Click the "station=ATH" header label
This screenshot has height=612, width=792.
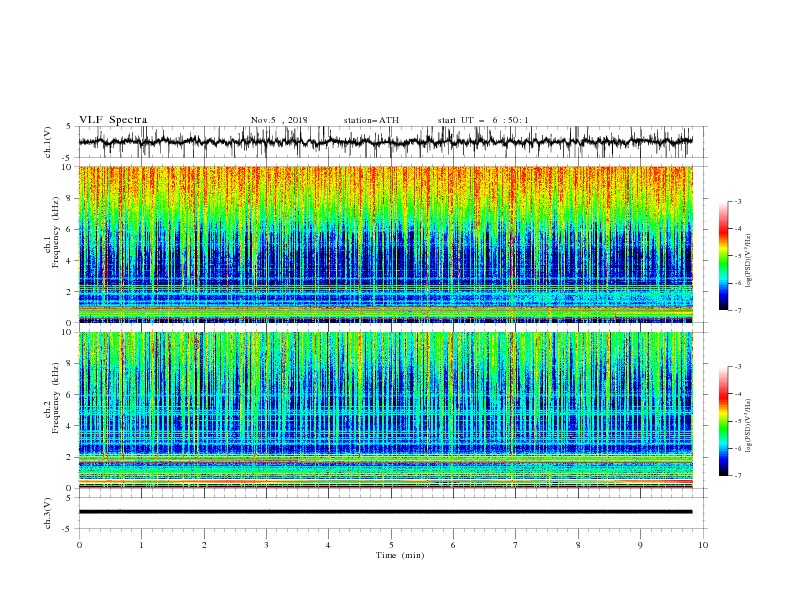click(371, 120)
